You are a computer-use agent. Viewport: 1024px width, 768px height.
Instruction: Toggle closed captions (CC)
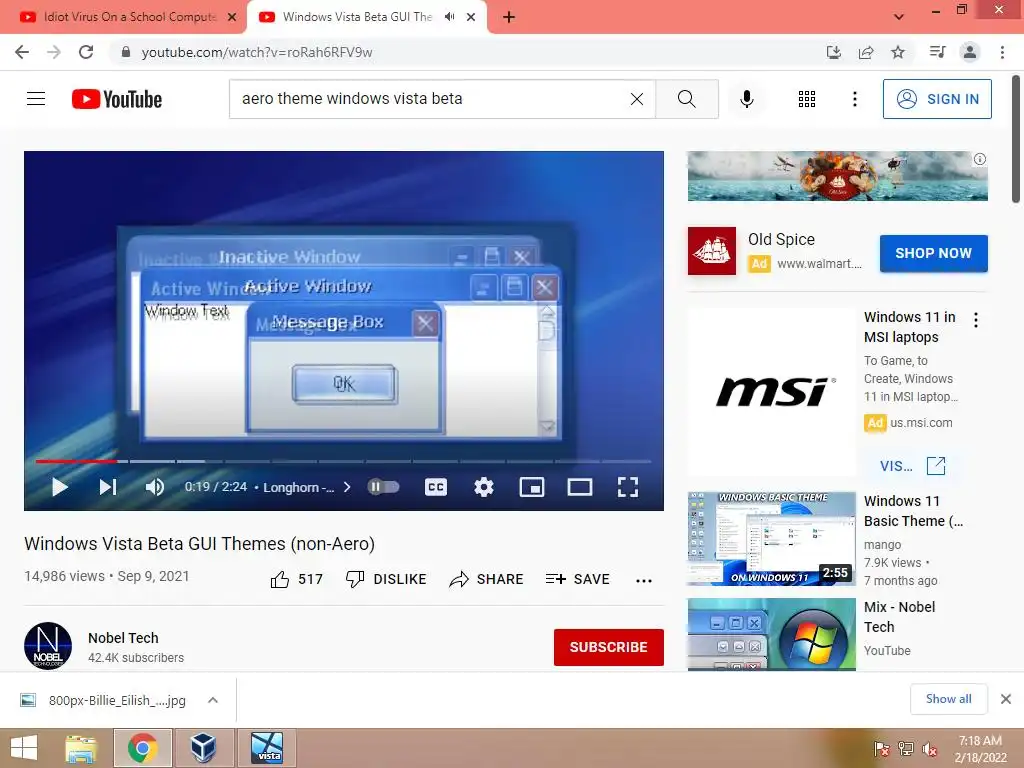tap(436, 487)
